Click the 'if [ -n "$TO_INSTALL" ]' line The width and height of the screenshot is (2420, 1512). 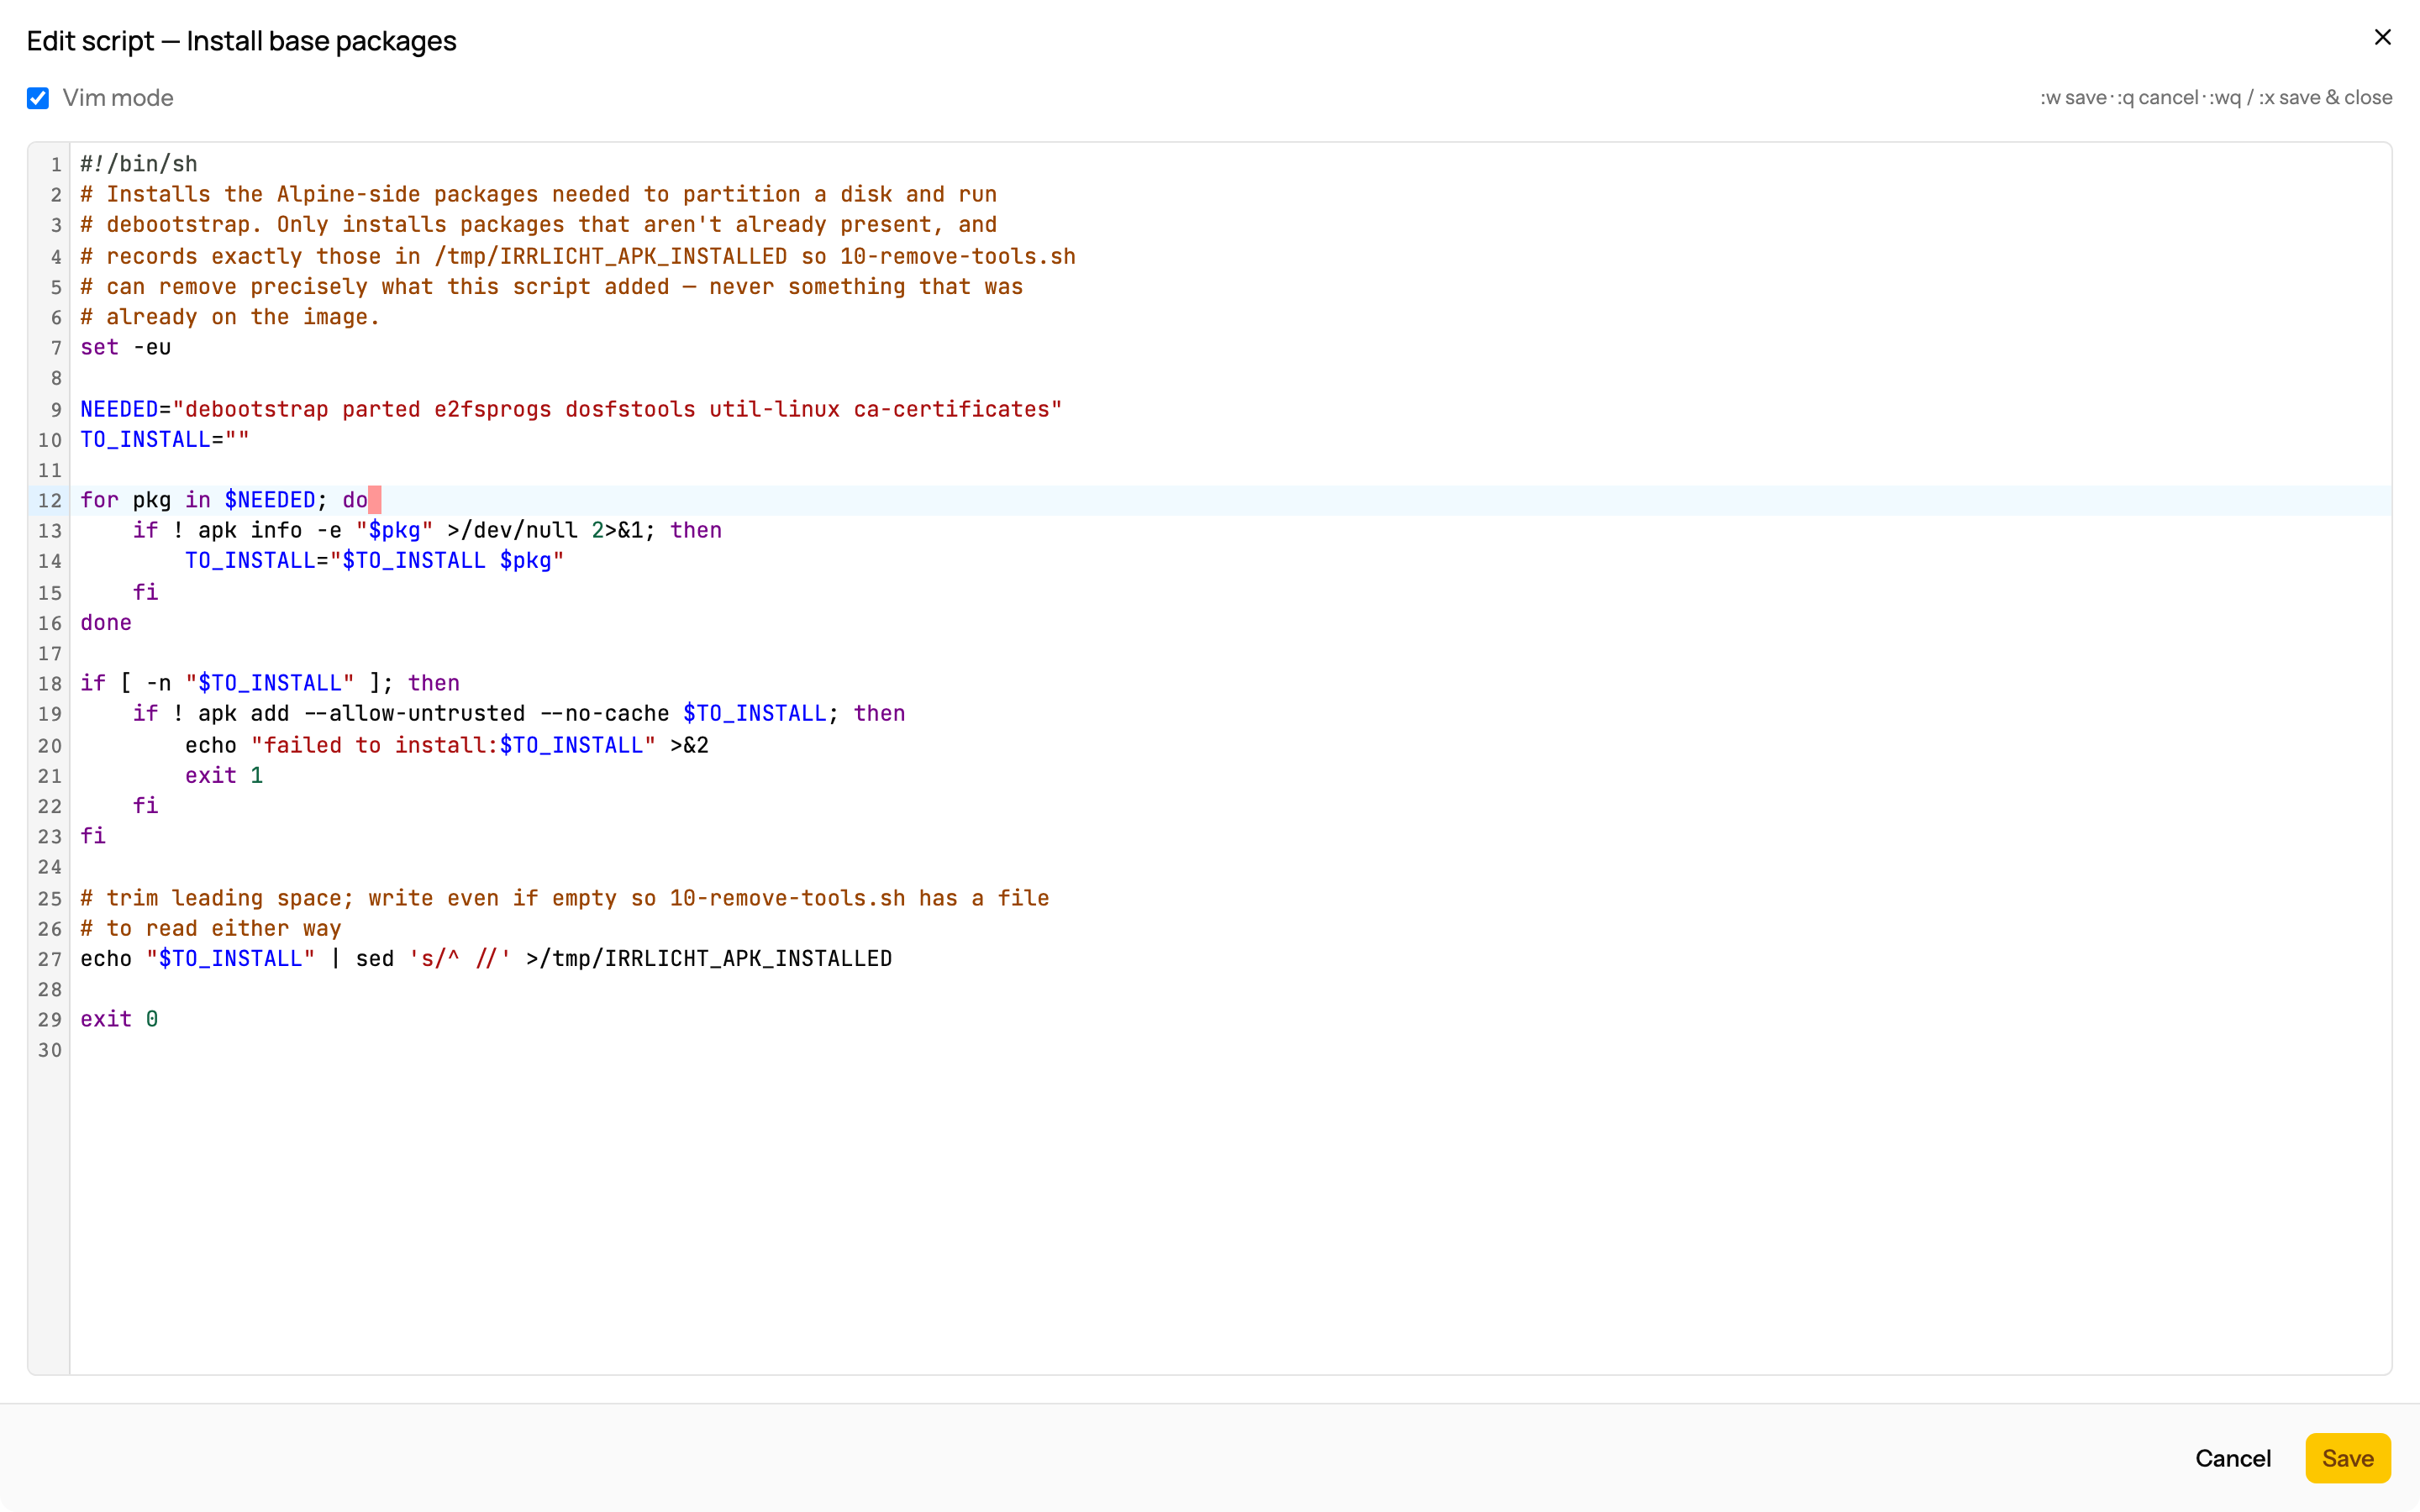coord(270,683)
